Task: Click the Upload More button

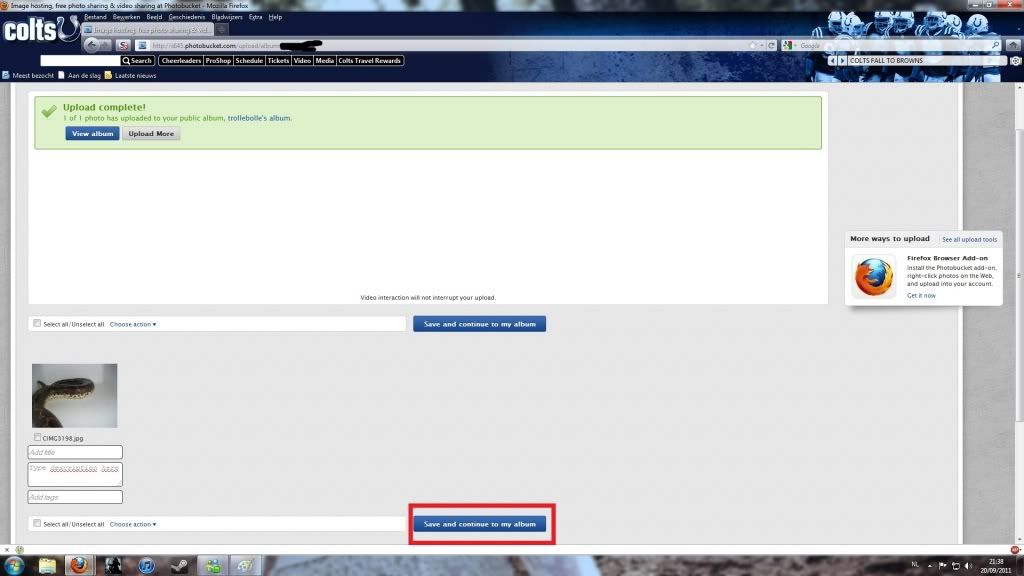Action: tap(151, 133)
